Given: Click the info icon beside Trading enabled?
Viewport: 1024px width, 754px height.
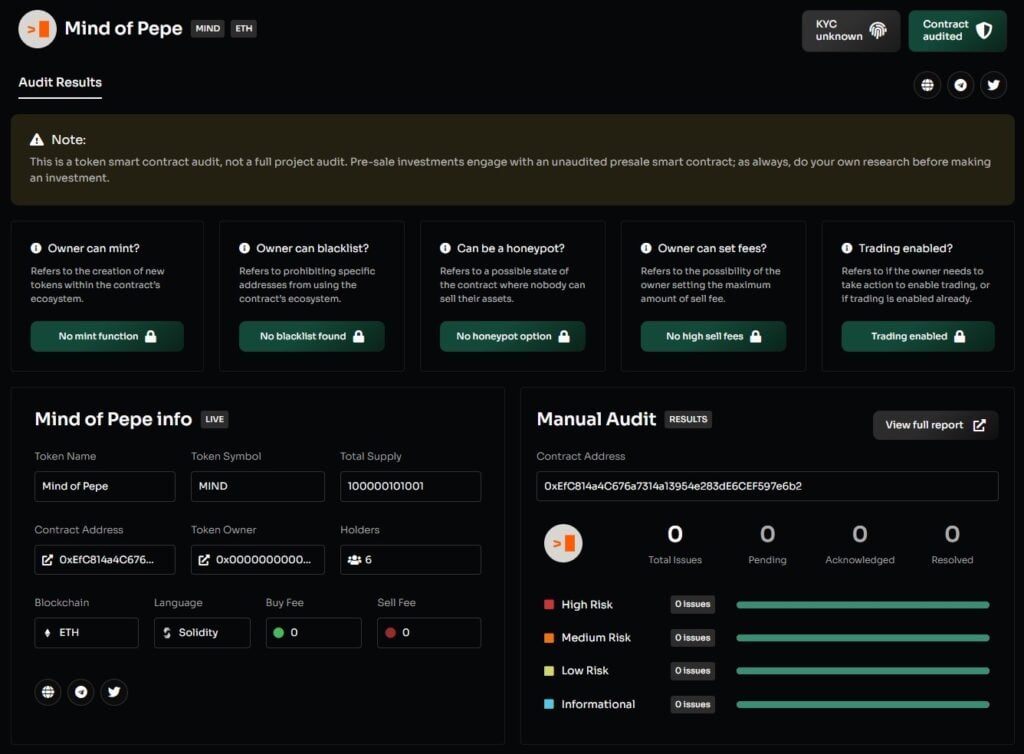Looking at the screenshot, I should 847,248.
